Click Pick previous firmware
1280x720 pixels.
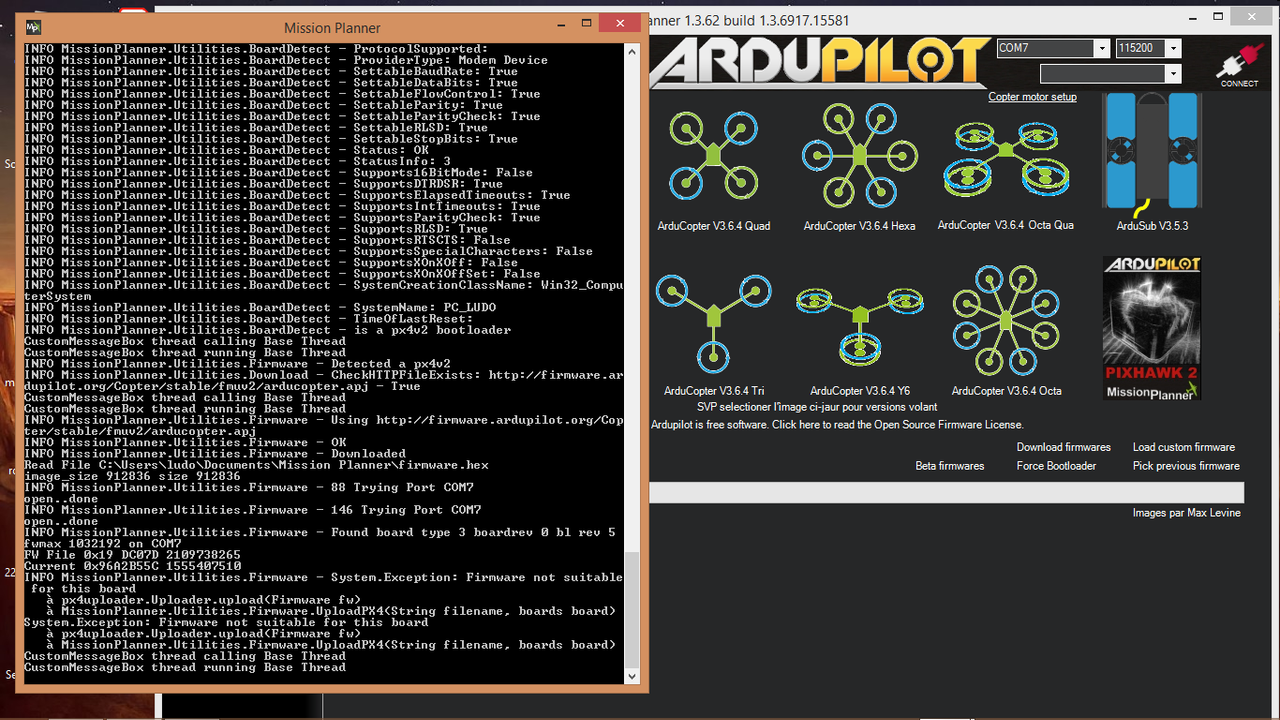1186,466
